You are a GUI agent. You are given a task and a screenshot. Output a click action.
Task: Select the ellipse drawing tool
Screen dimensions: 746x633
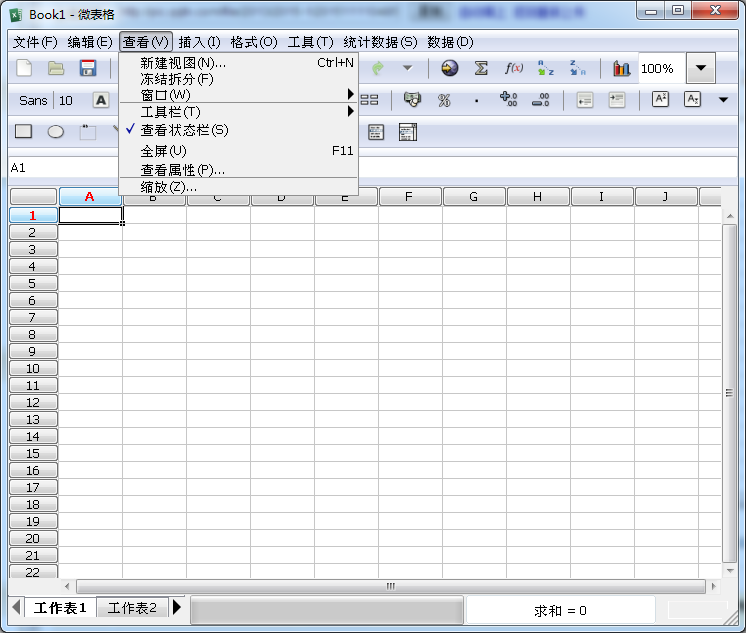(x=56, y=132)
